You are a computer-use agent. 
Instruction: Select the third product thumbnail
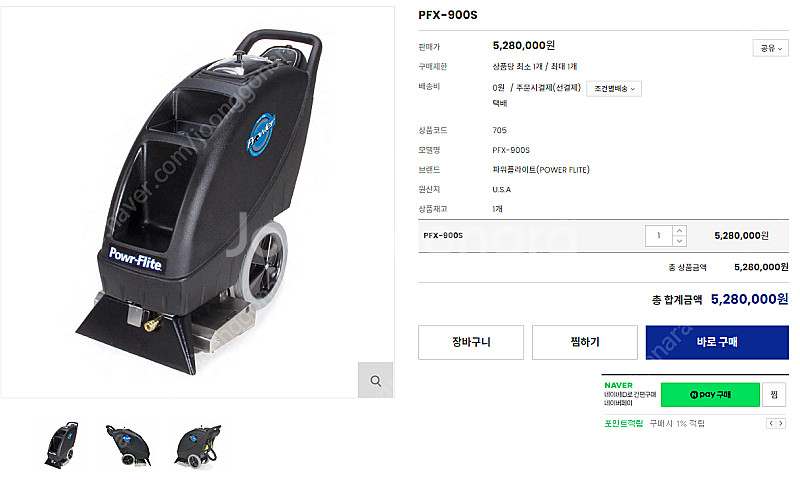198,446
